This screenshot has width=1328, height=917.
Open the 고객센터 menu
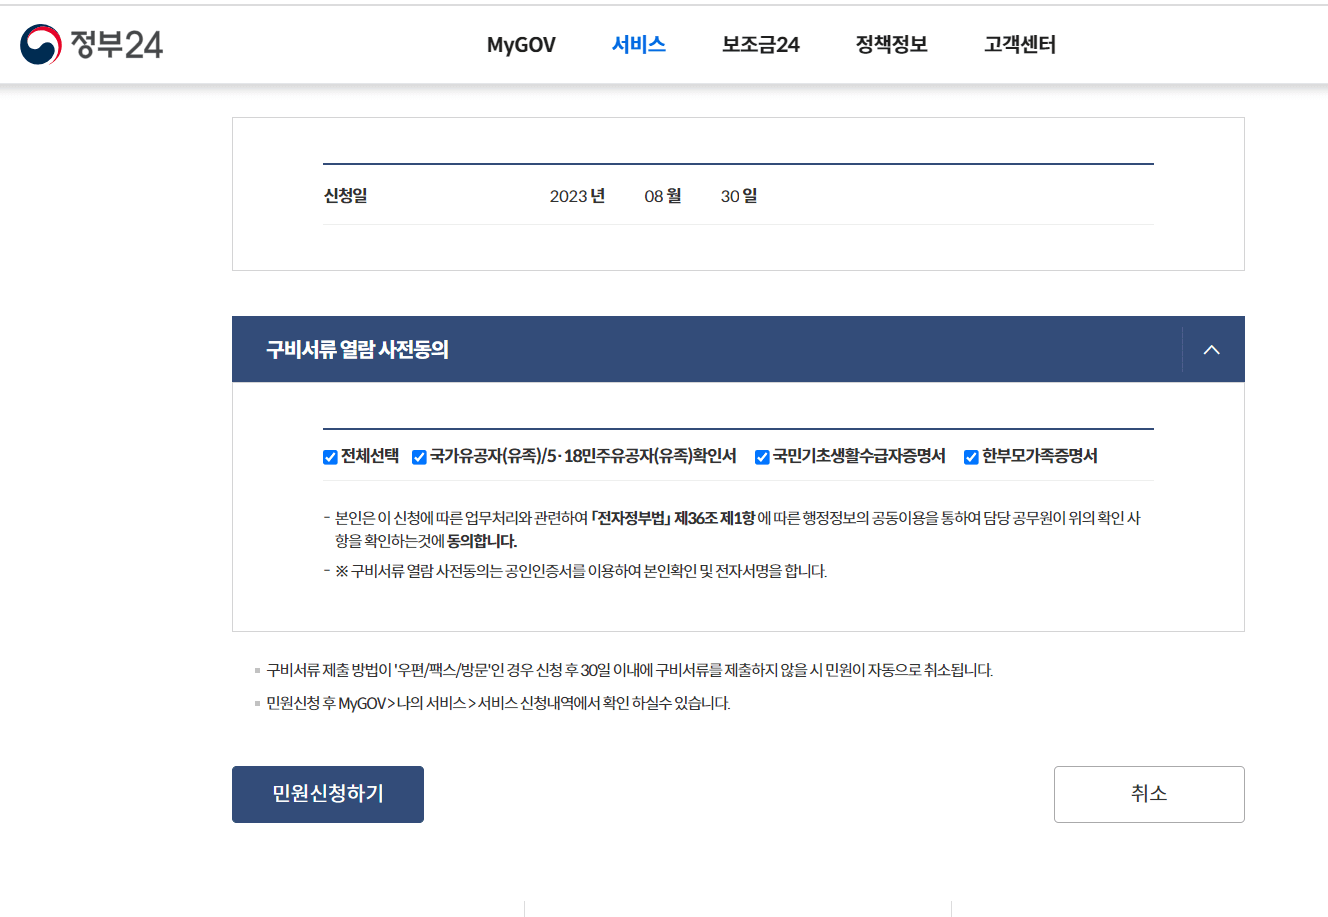[x=1018, y=44]
